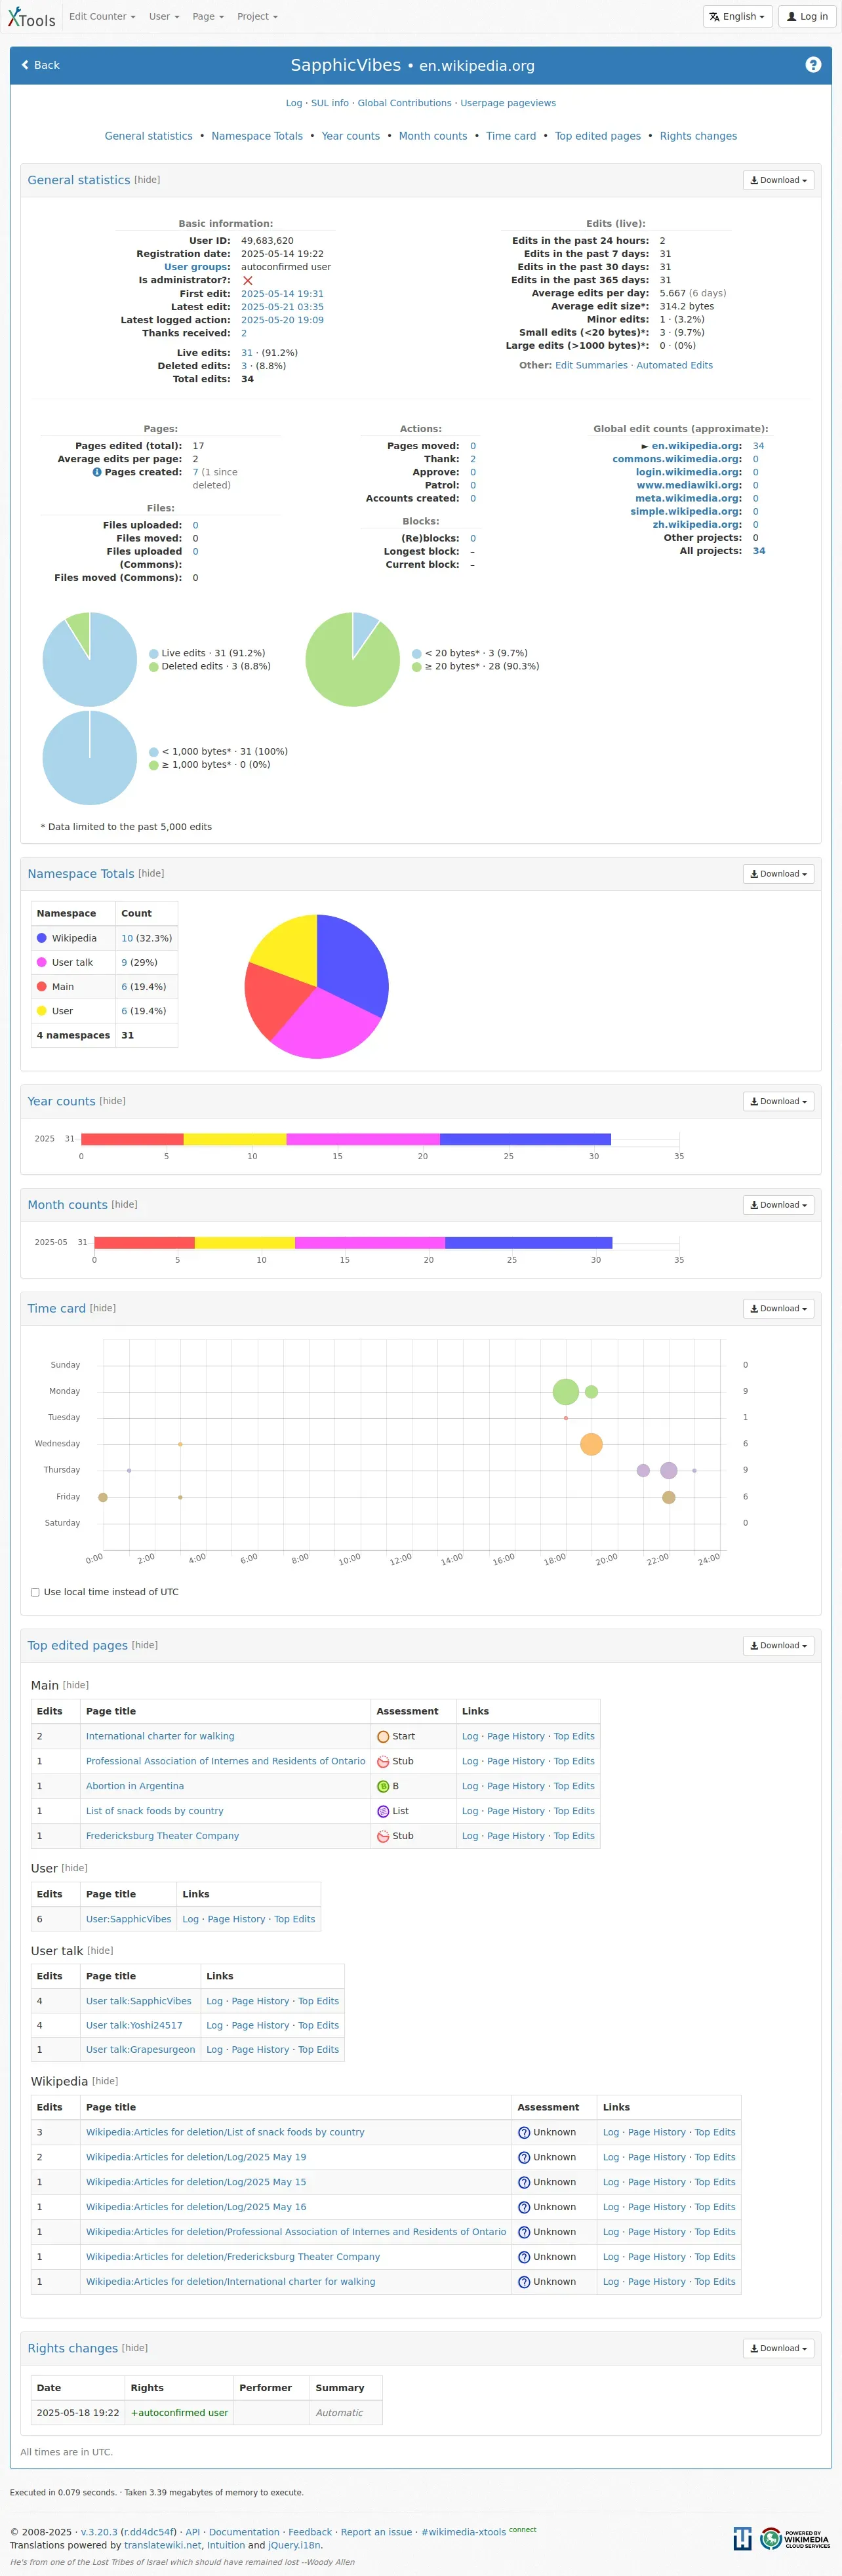Click the Wikimedia Cloud Services logo

(x=795, y=2539)
